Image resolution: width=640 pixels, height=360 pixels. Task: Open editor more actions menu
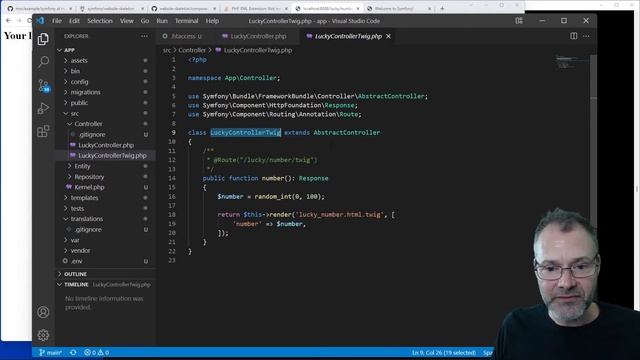(x=586, y=36)
